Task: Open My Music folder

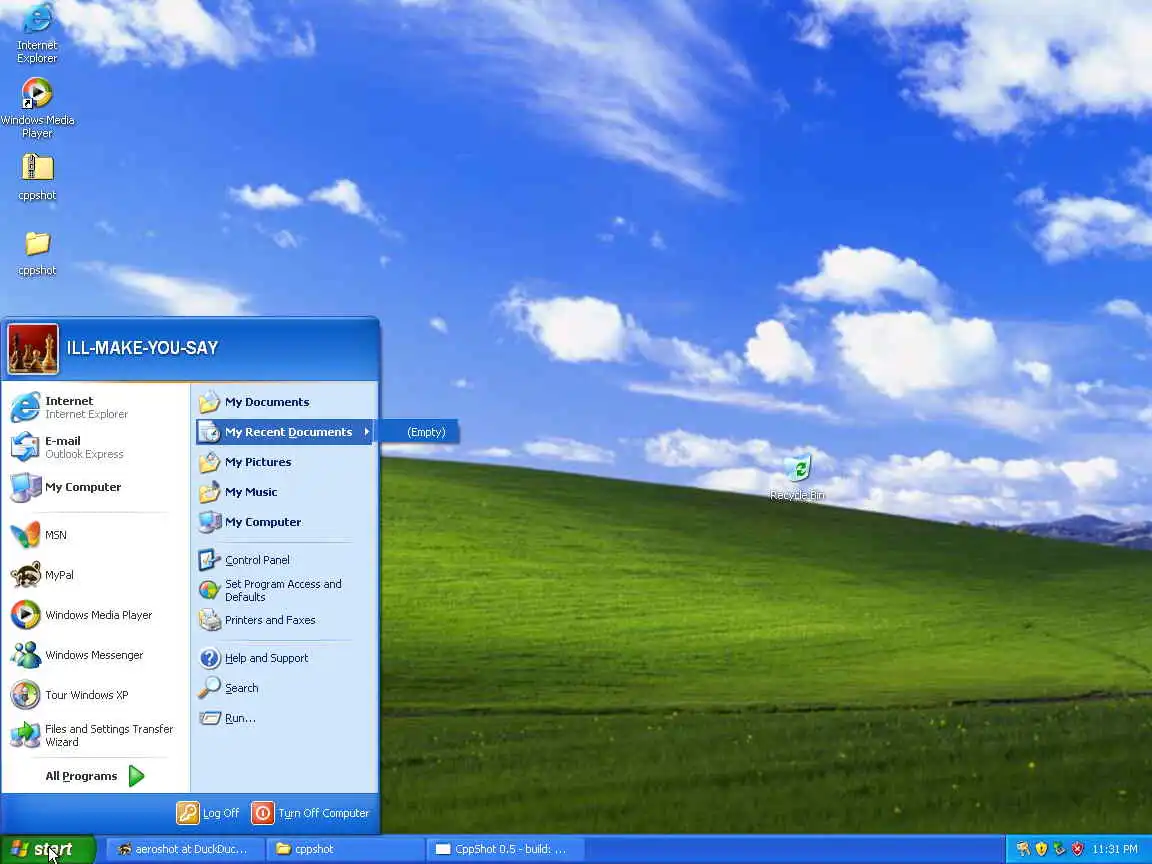Action: pyautogui.click(x=285, y=492)
